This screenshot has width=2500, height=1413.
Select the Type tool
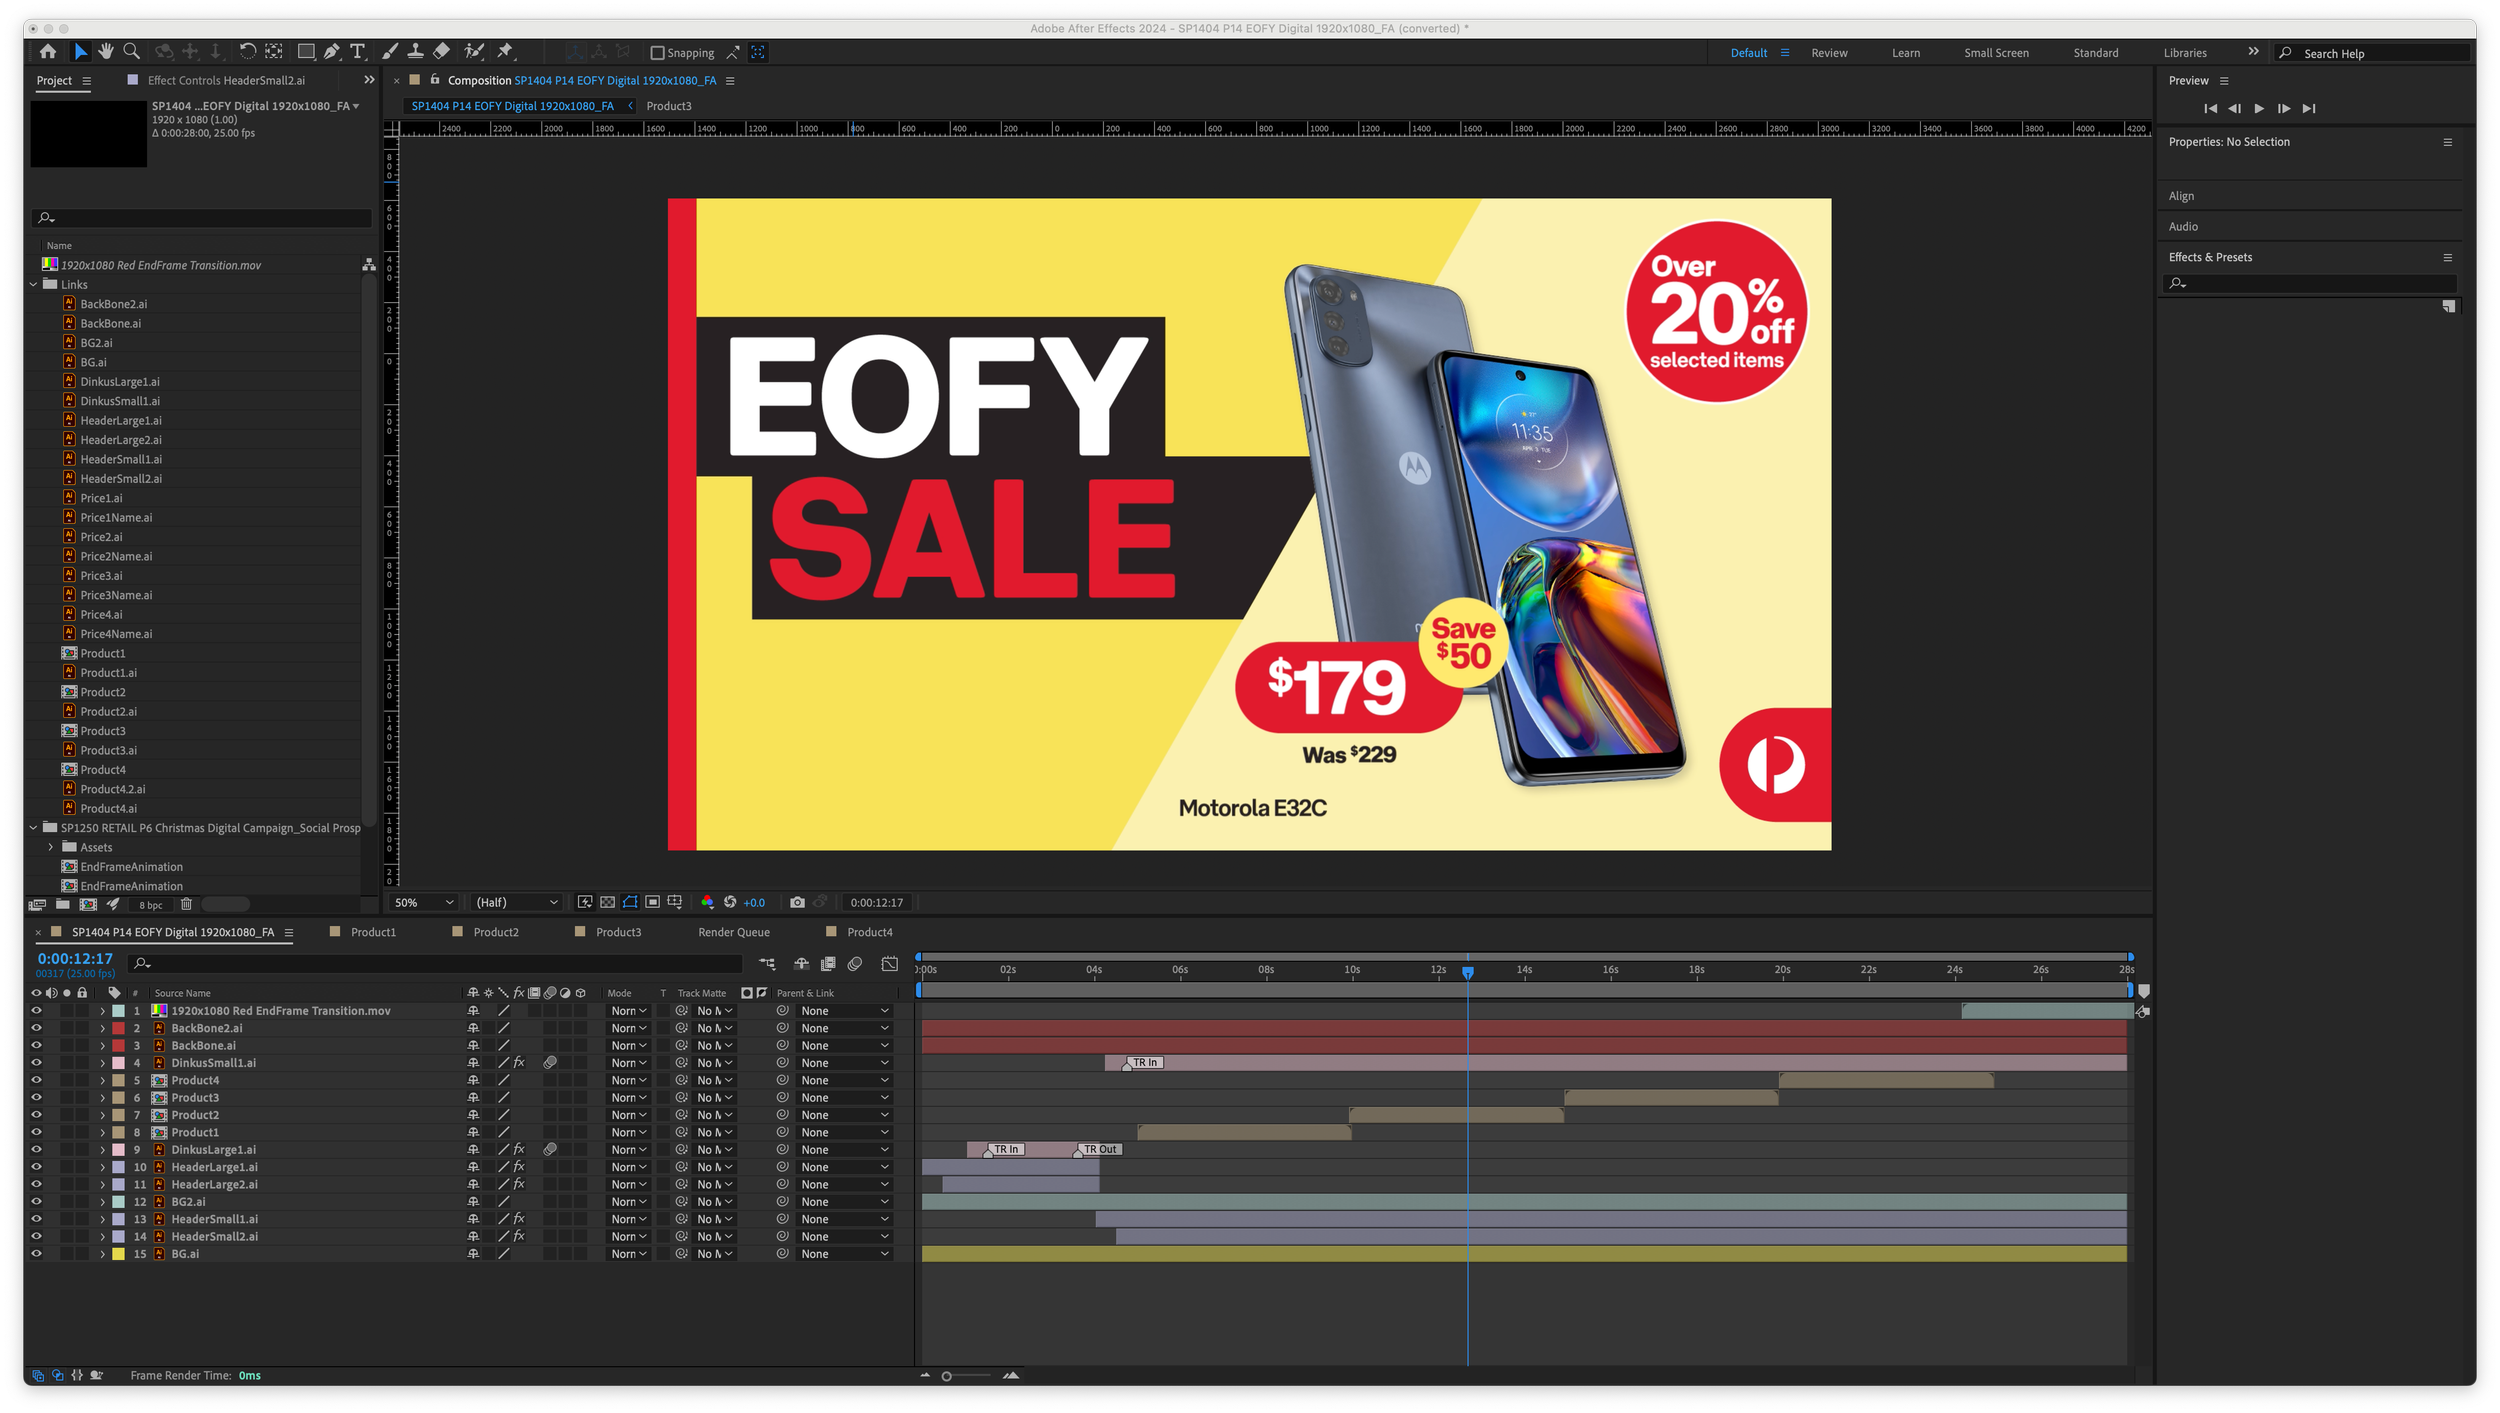point(358,52)
